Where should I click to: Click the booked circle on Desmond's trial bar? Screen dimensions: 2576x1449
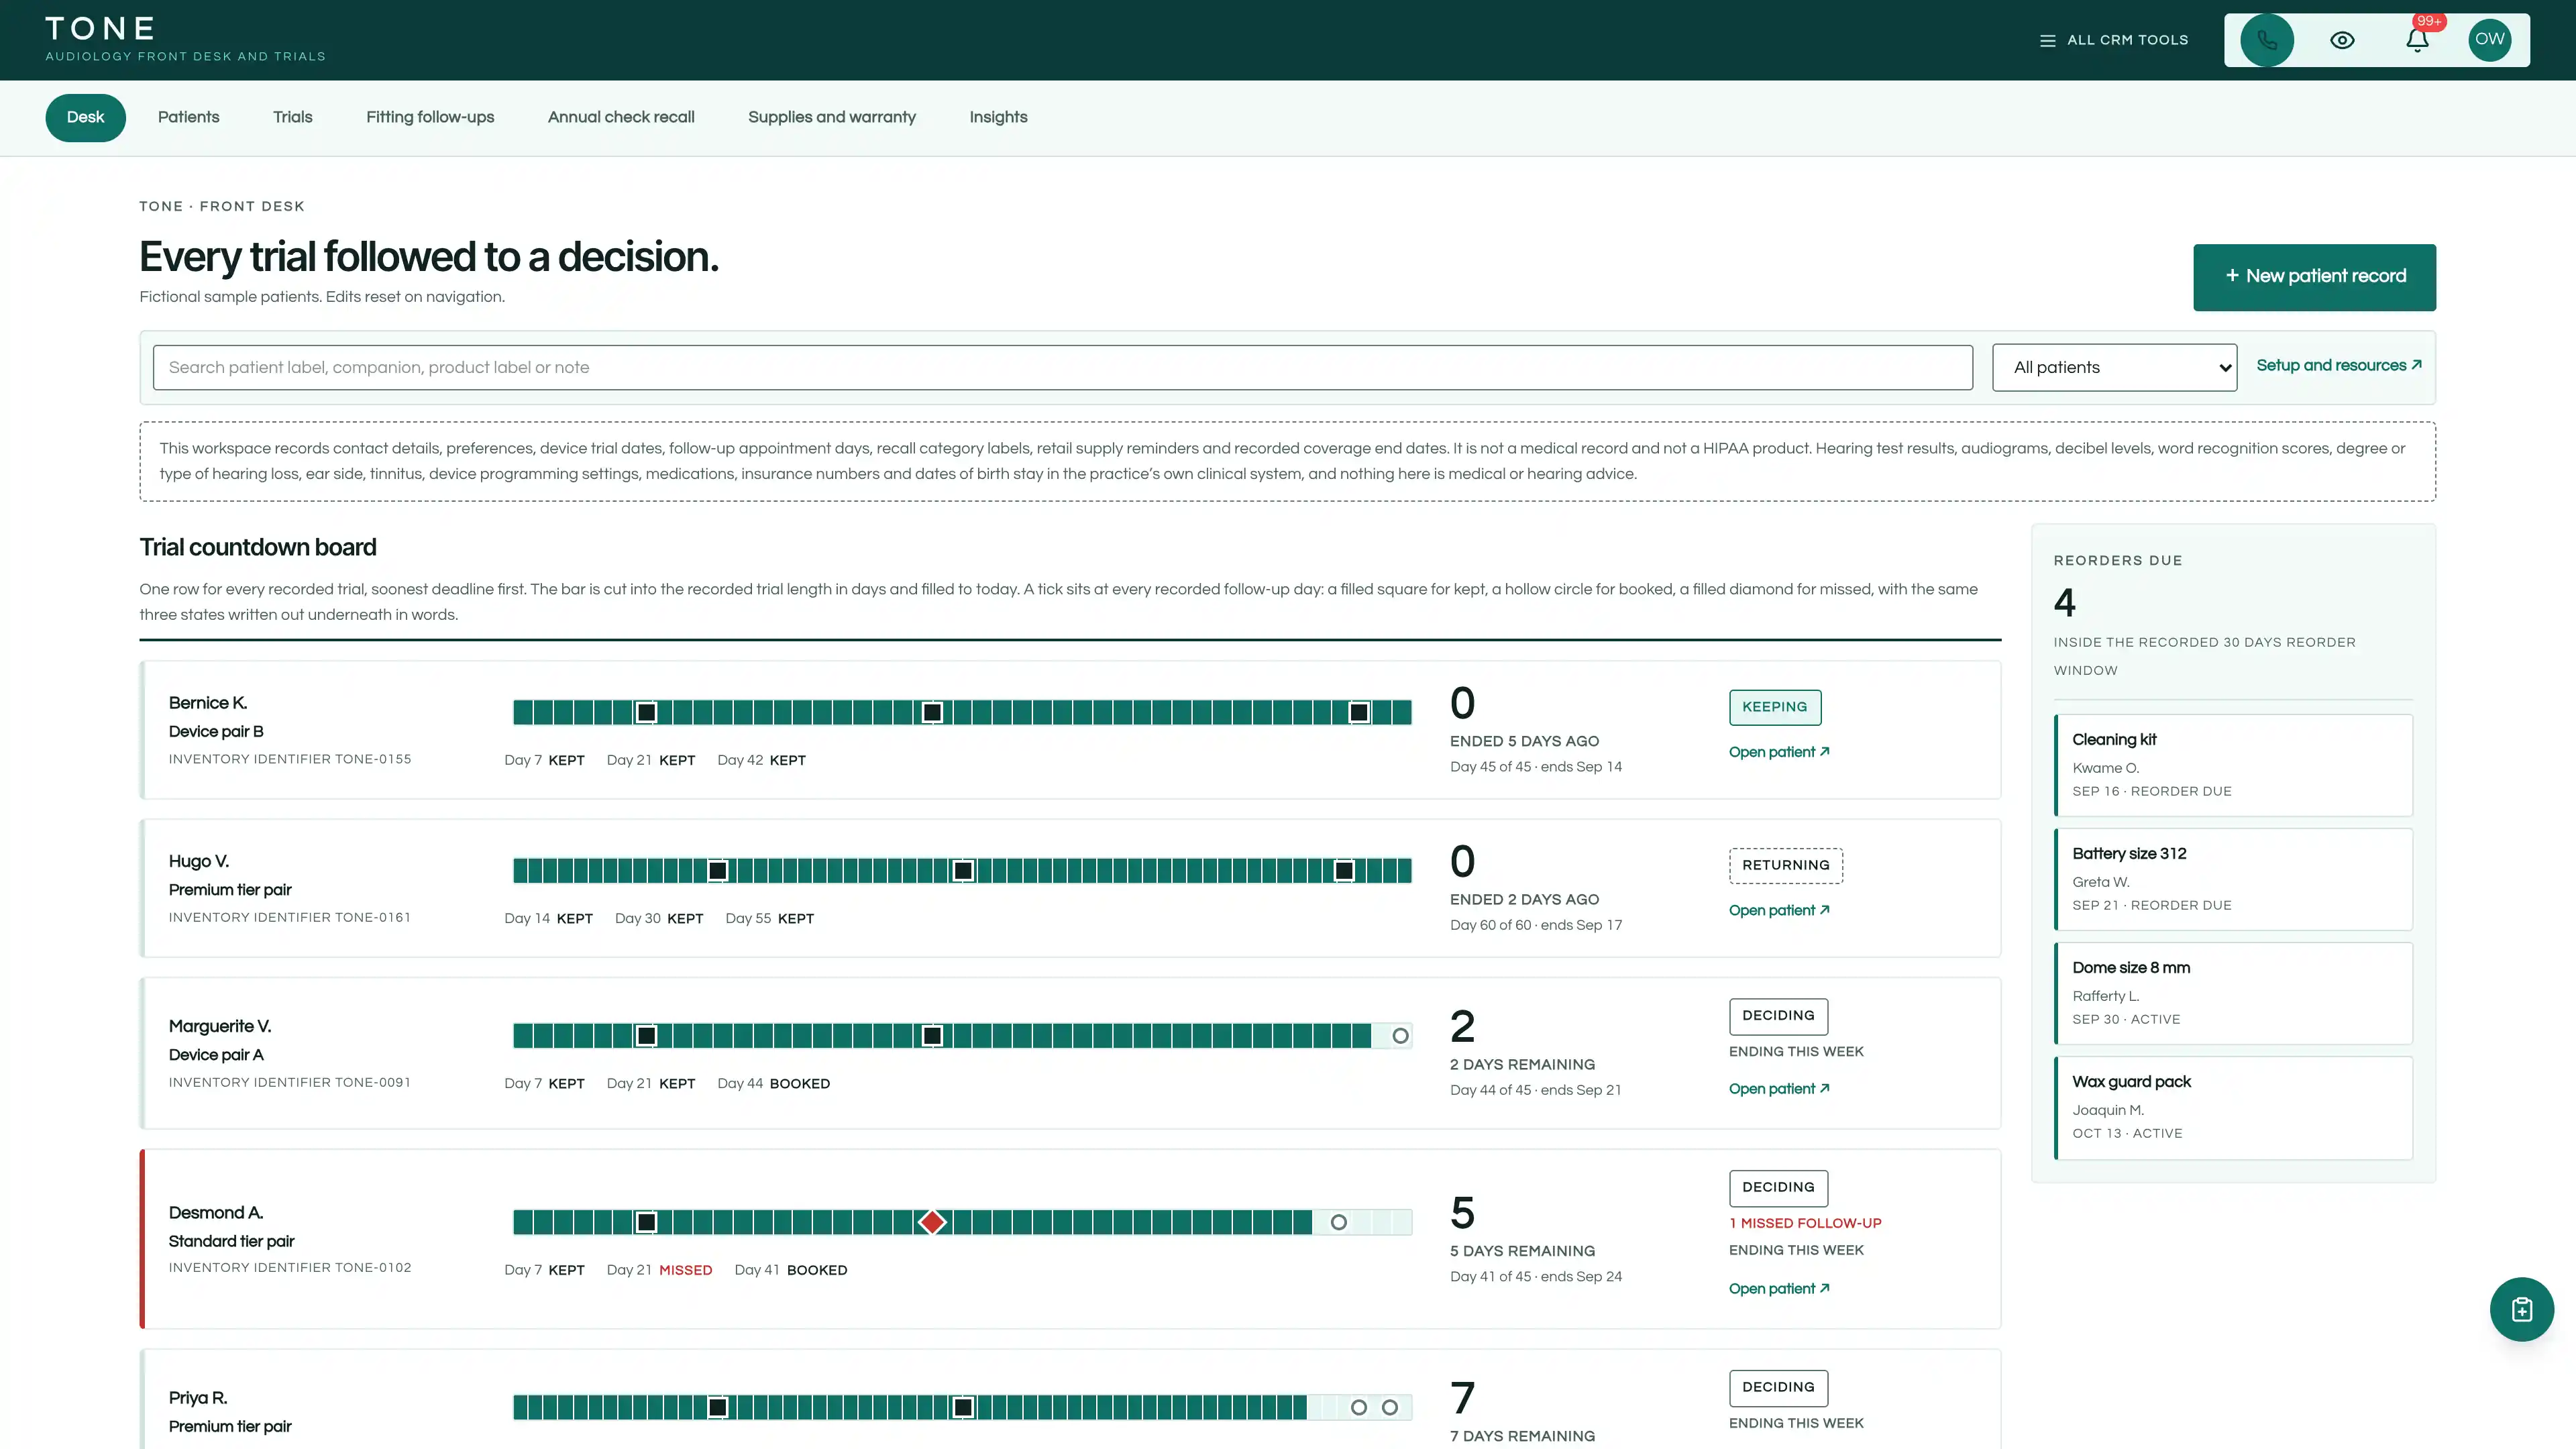(1339, 1222)
